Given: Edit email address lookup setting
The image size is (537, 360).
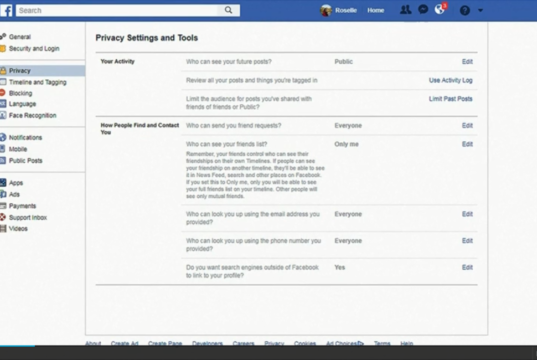Looking at the screenshot, I should click(467, 214).
